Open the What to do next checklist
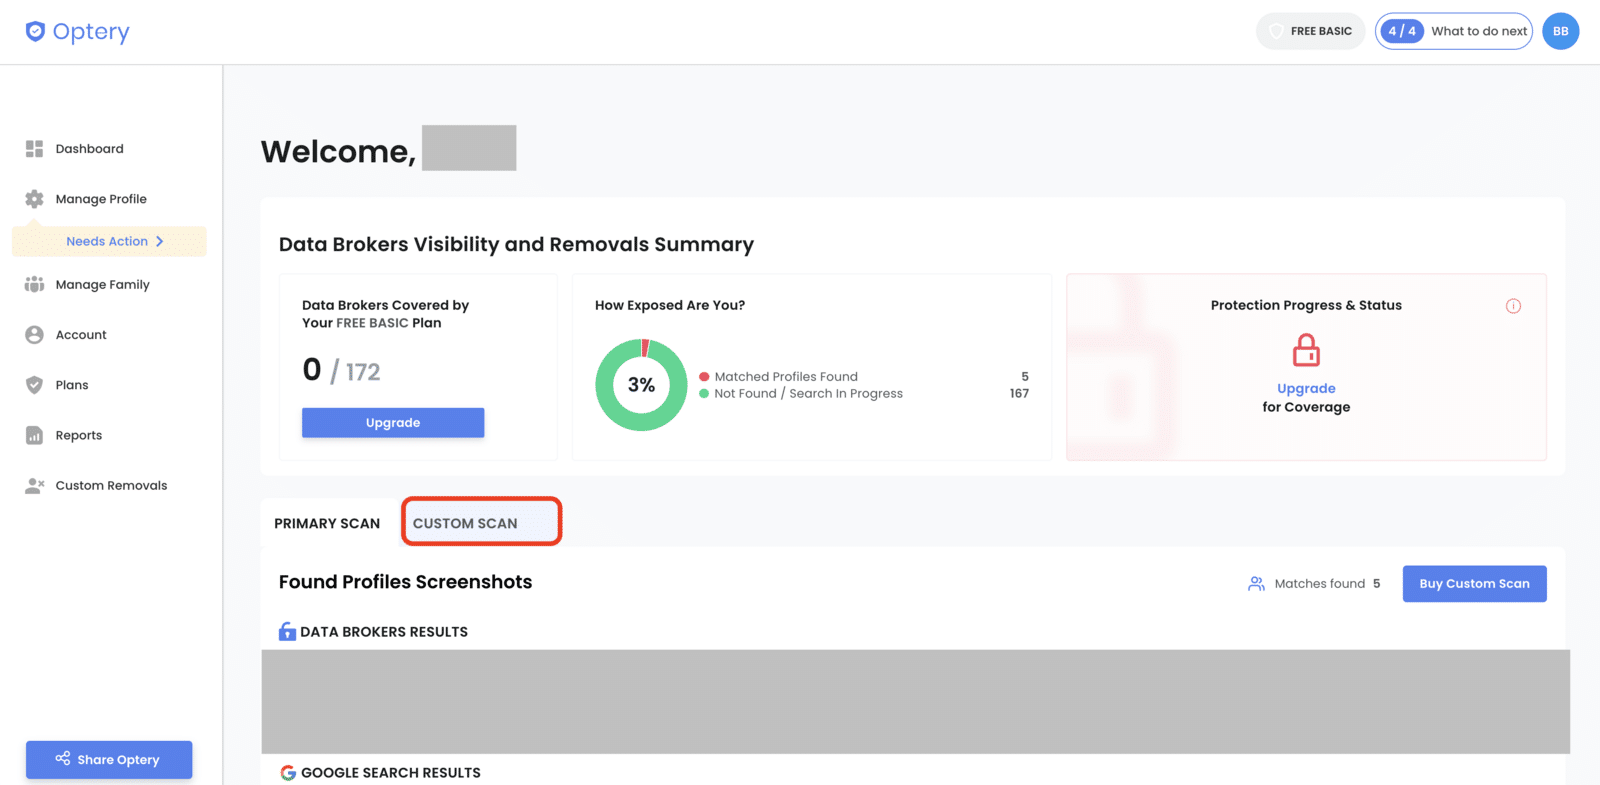The image size is (1600, 785). pos(1453,31)
